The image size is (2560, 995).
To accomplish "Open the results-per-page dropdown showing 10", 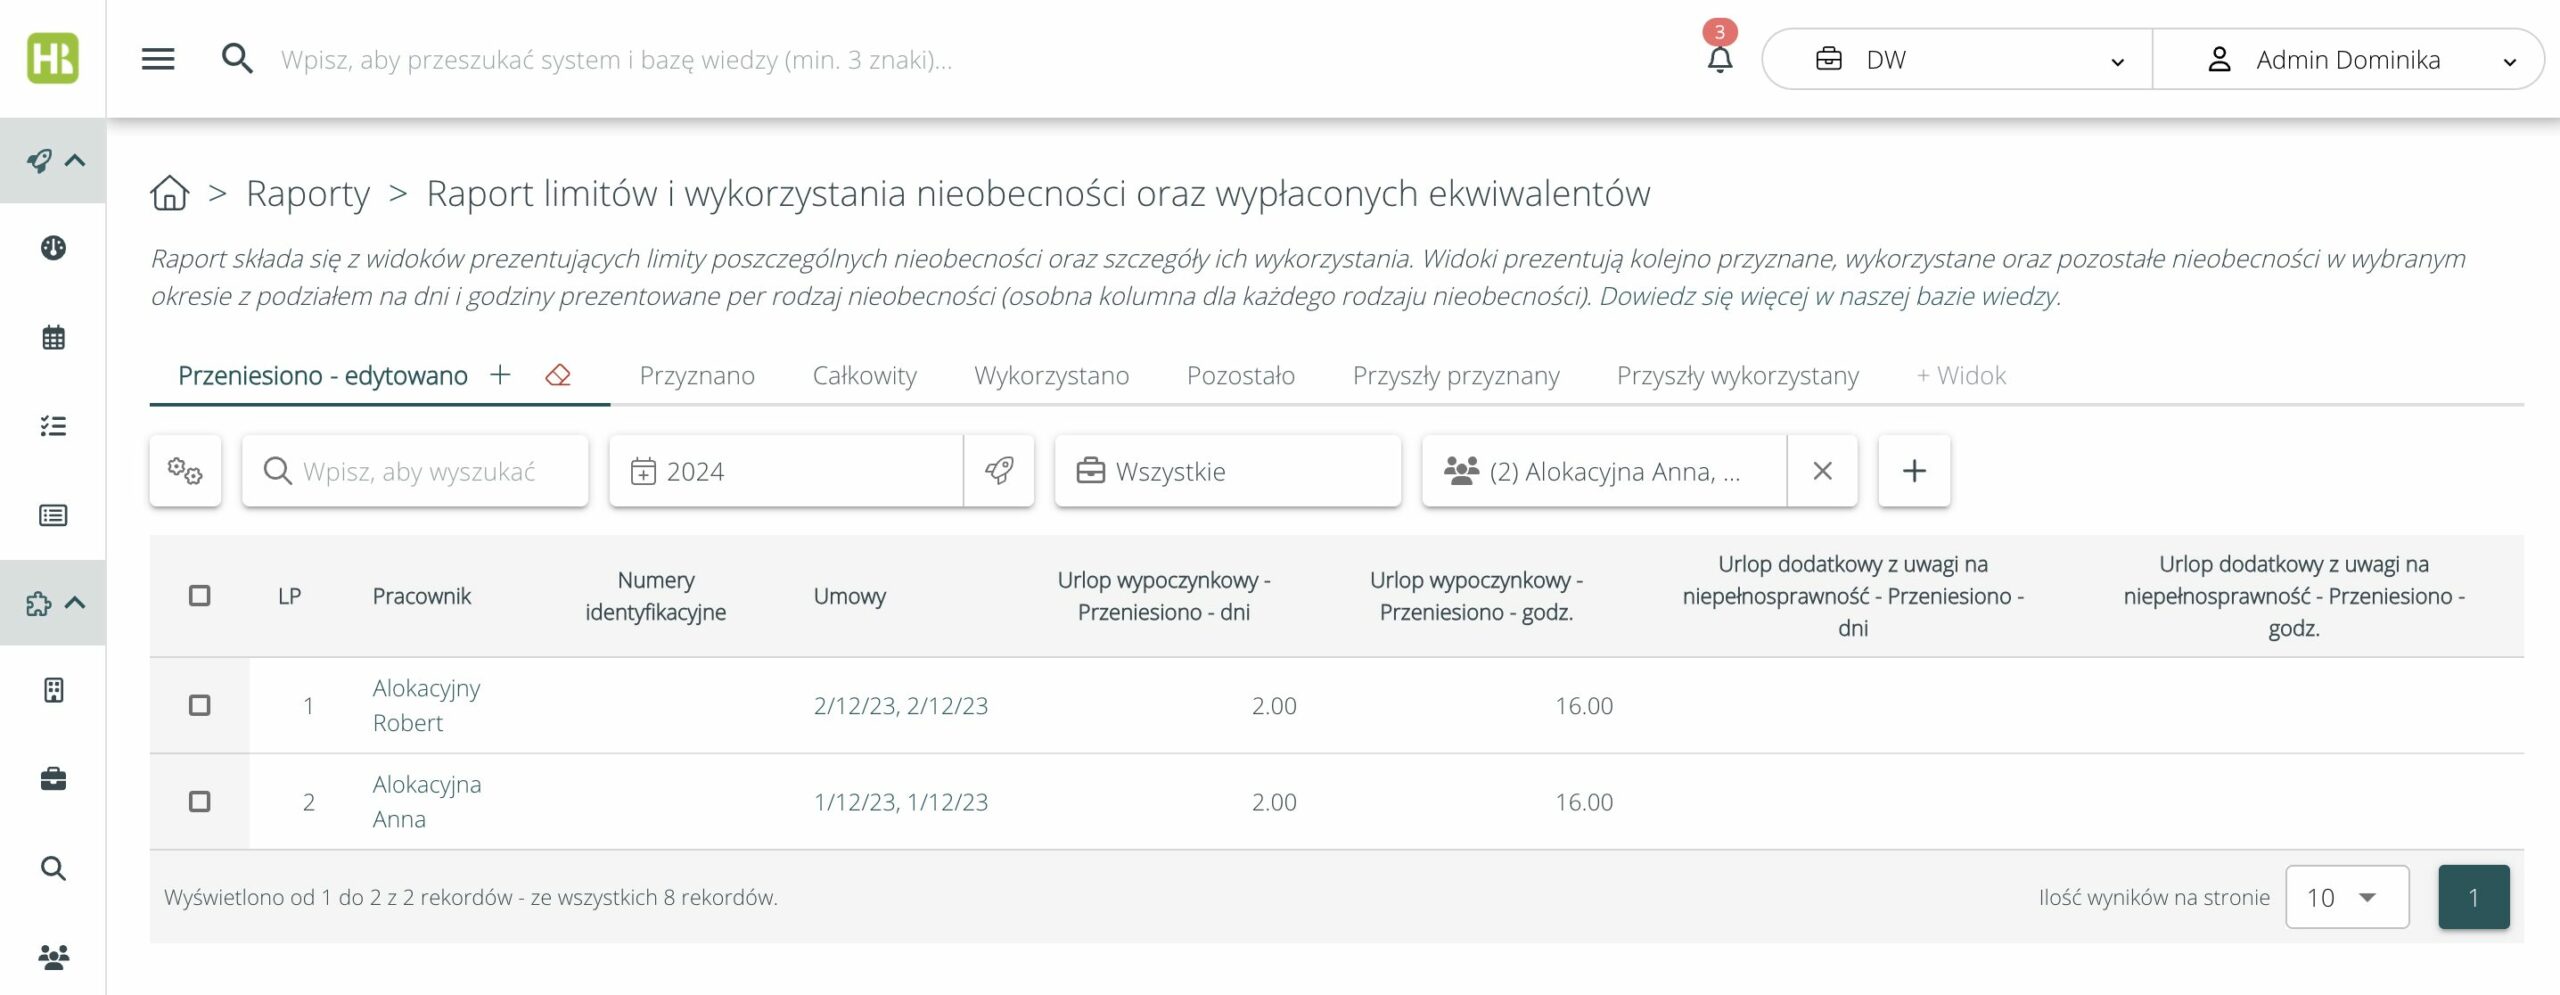I will (x=2346, y=897).
